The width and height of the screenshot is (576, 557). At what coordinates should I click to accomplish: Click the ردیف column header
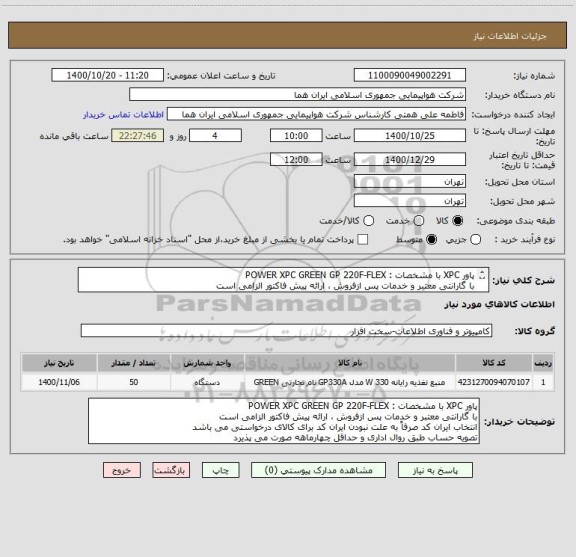pos(543,363)
